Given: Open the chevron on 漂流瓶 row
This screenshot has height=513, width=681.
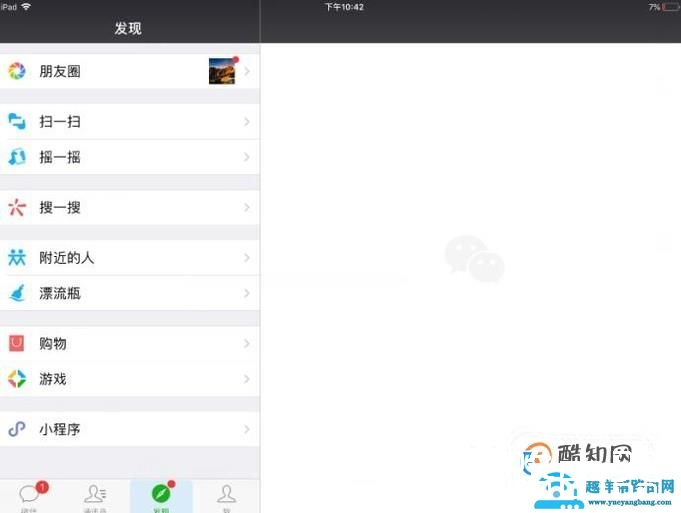Looking at the screenshot, I should [x=247, y=293].
